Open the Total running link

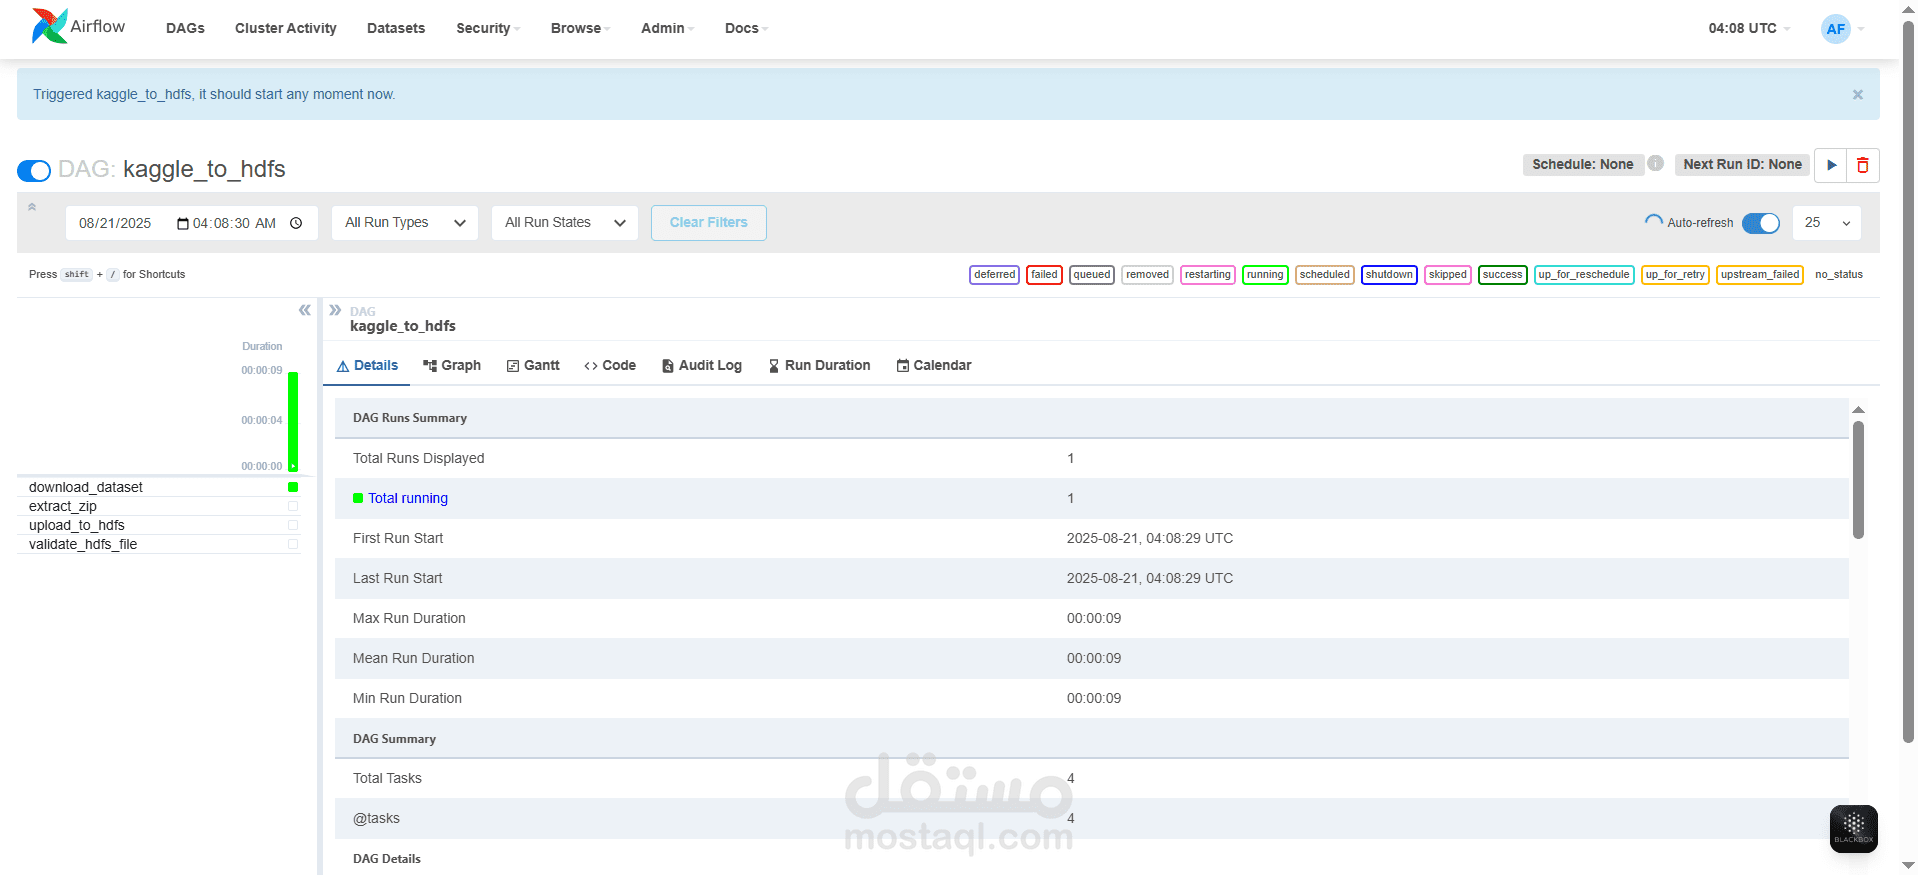[407, 498]
